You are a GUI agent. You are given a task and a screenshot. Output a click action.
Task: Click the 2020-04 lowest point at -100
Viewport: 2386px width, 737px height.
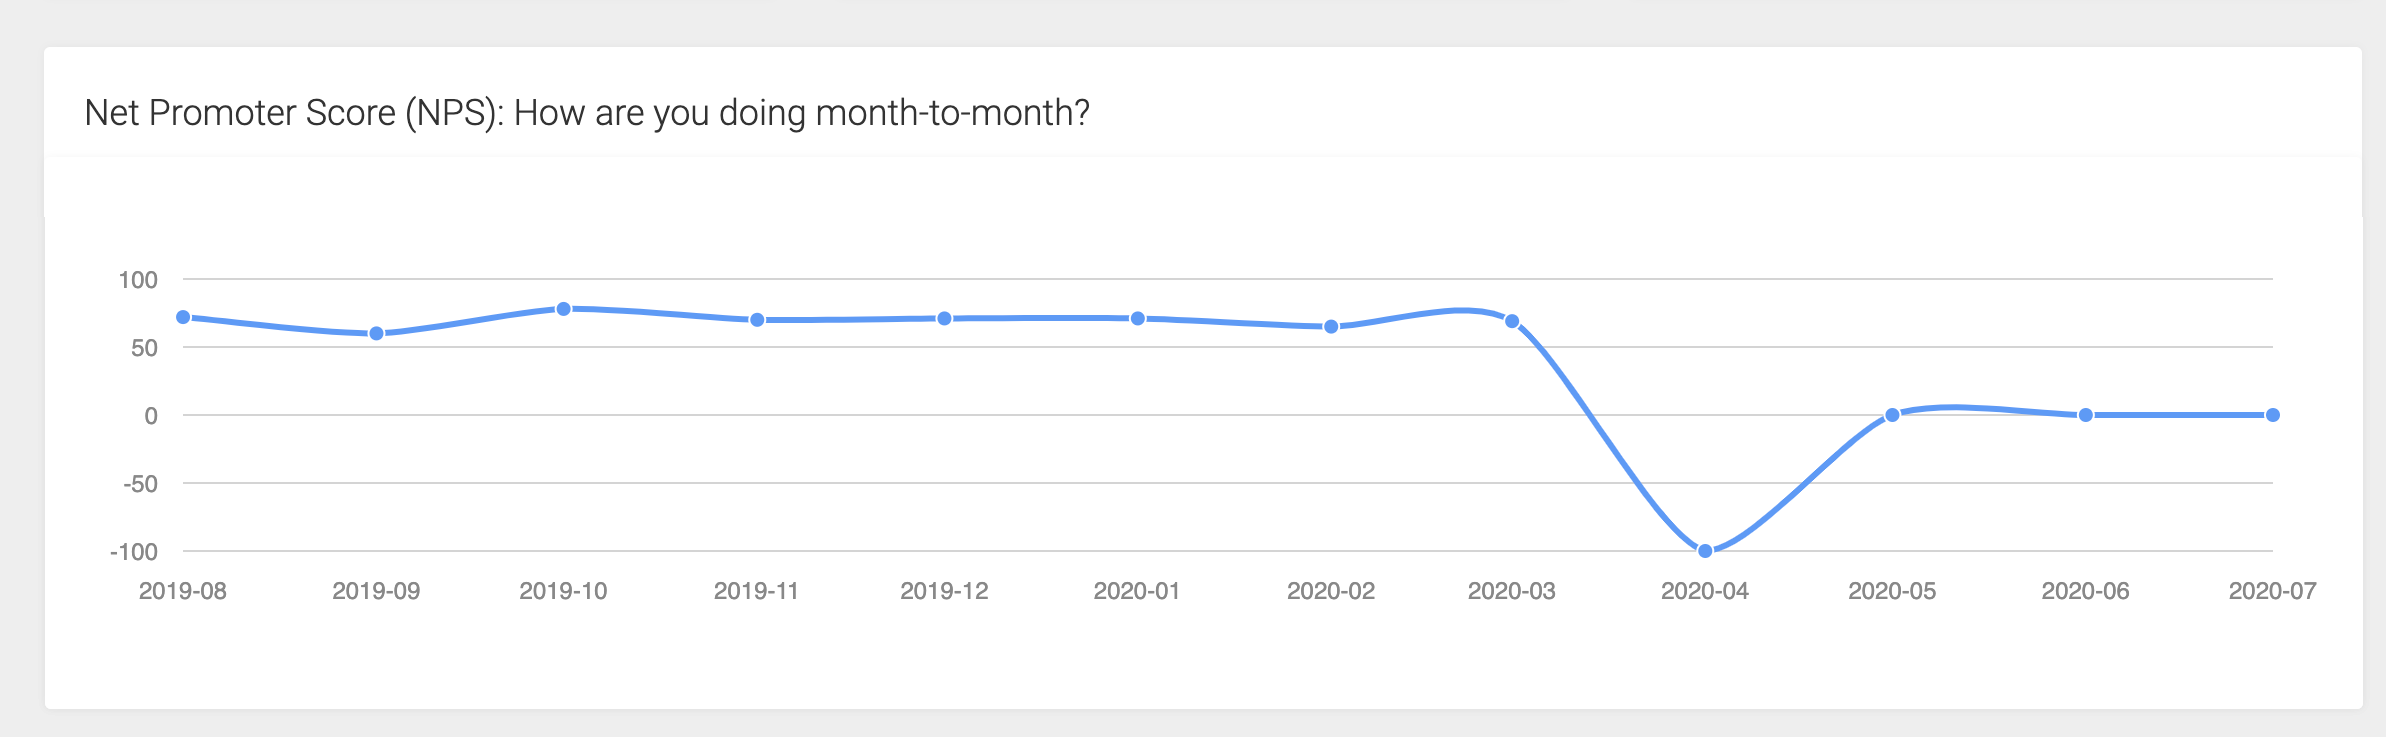pos(1705,550)
